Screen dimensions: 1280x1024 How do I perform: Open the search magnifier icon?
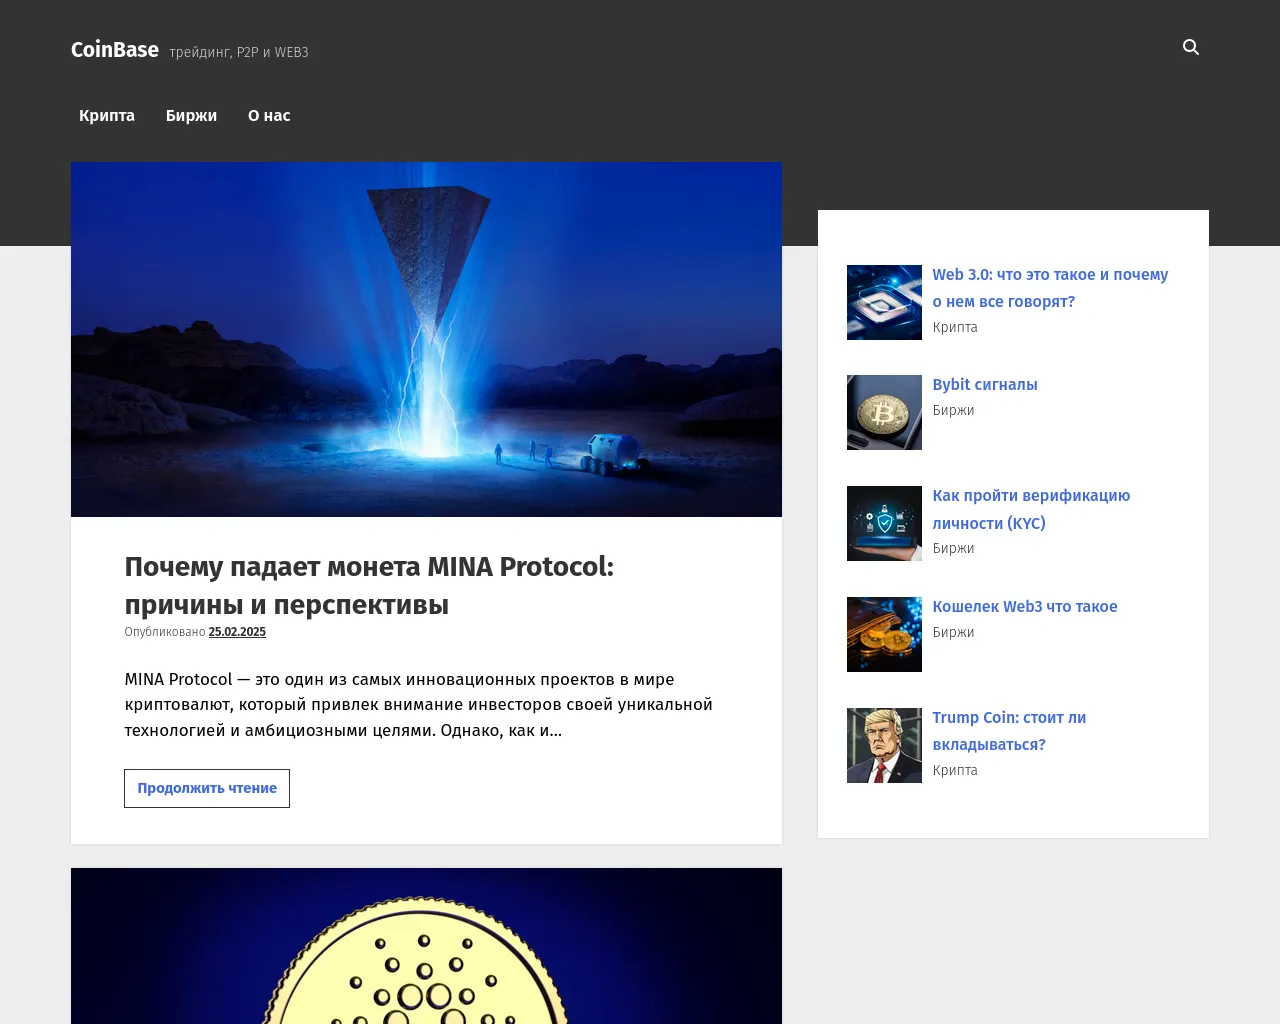click(x=1190, y=47)
